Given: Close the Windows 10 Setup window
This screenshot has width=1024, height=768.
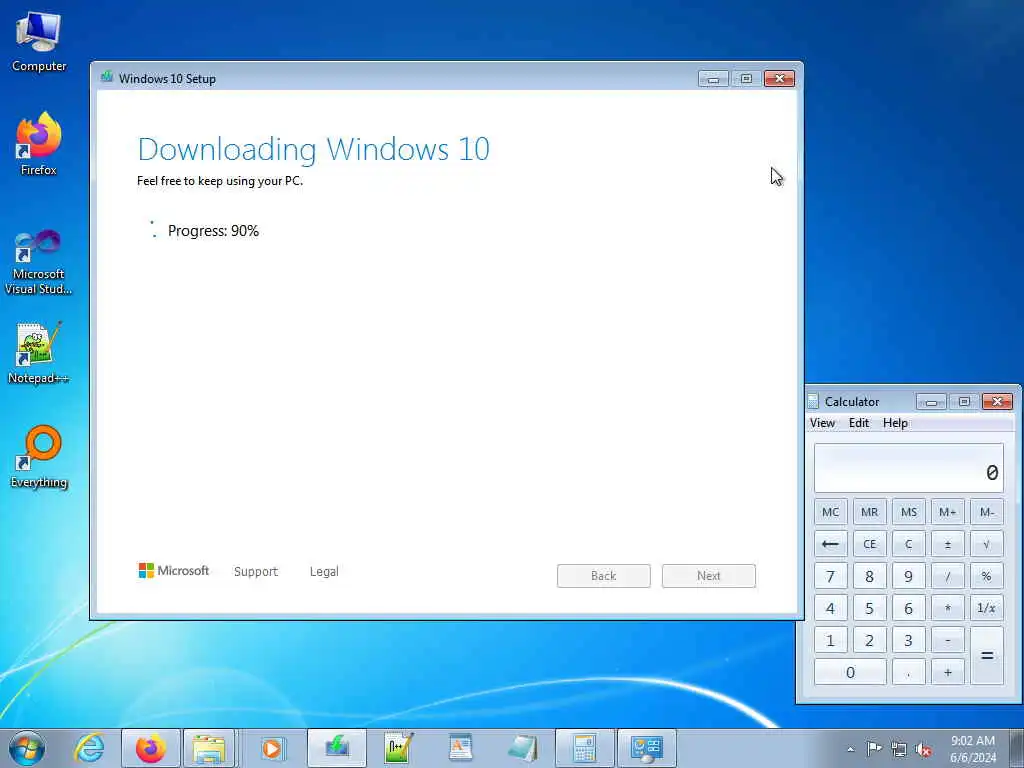Looking at the screenshot, I should (x=779, y=79).
